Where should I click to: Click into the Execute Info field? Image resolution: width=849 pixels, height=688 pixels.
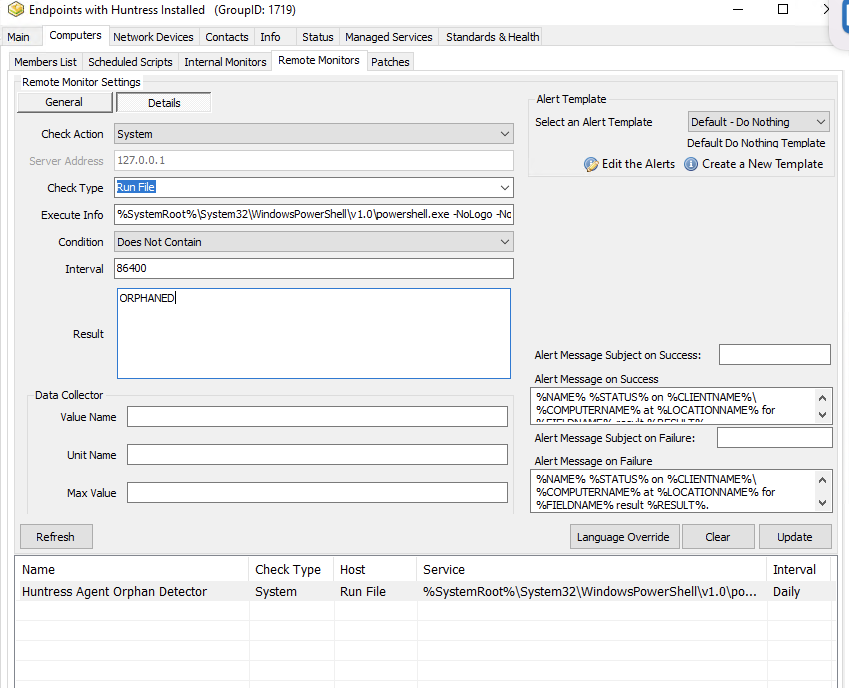tap(314, 214)
